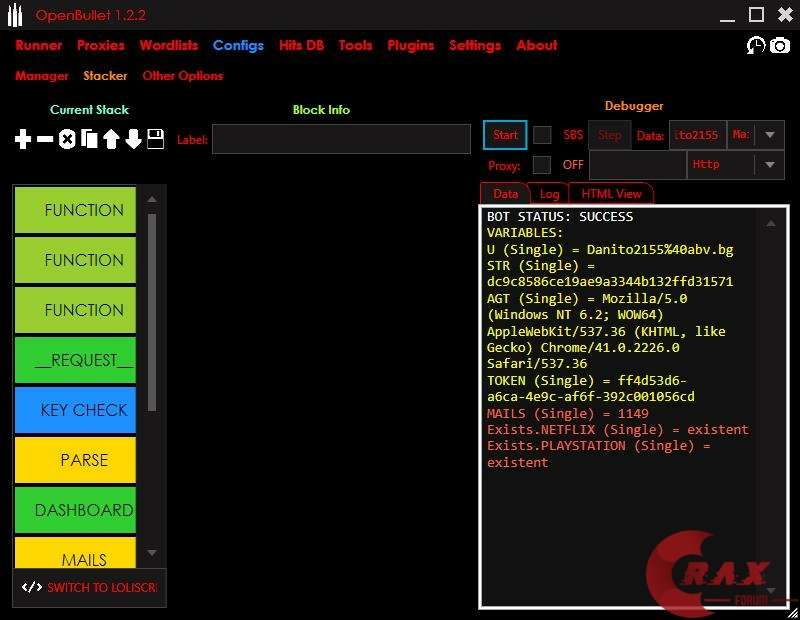Click the 'BOT STATUS: SUCCESS' line
Screen dimensions: 800x620
pyautogui.click(x=560, y=216)
